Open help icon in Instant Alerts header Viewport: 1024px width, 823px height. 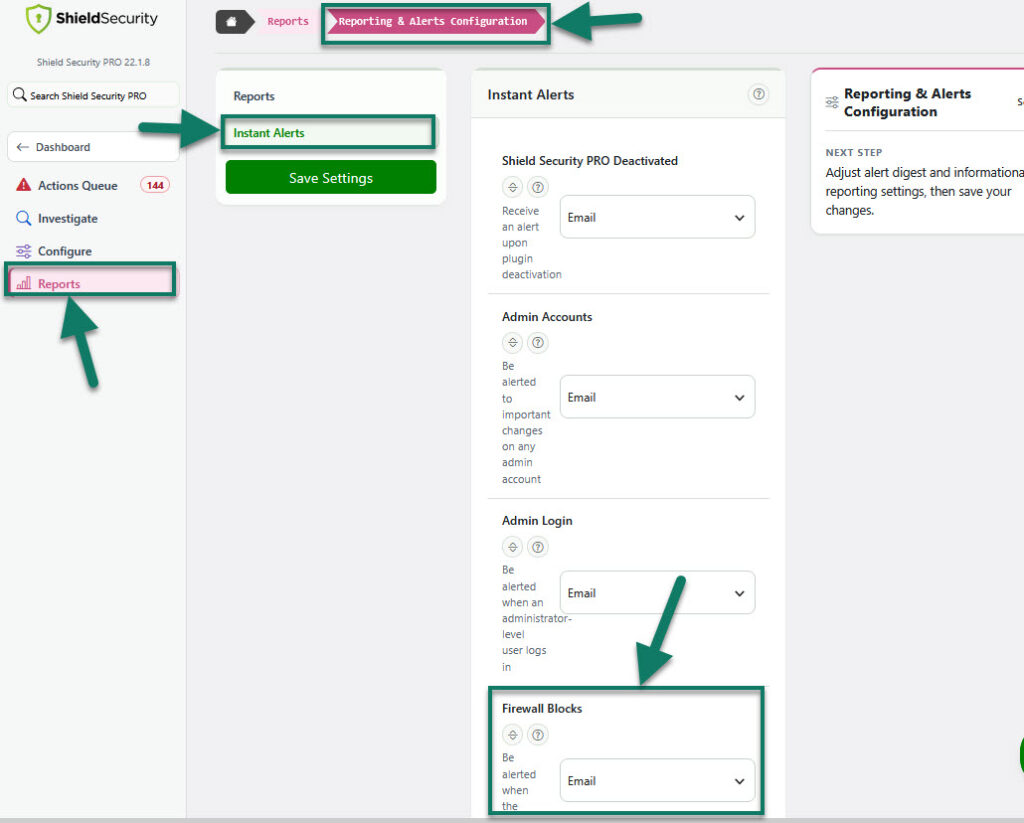(758, 94)
